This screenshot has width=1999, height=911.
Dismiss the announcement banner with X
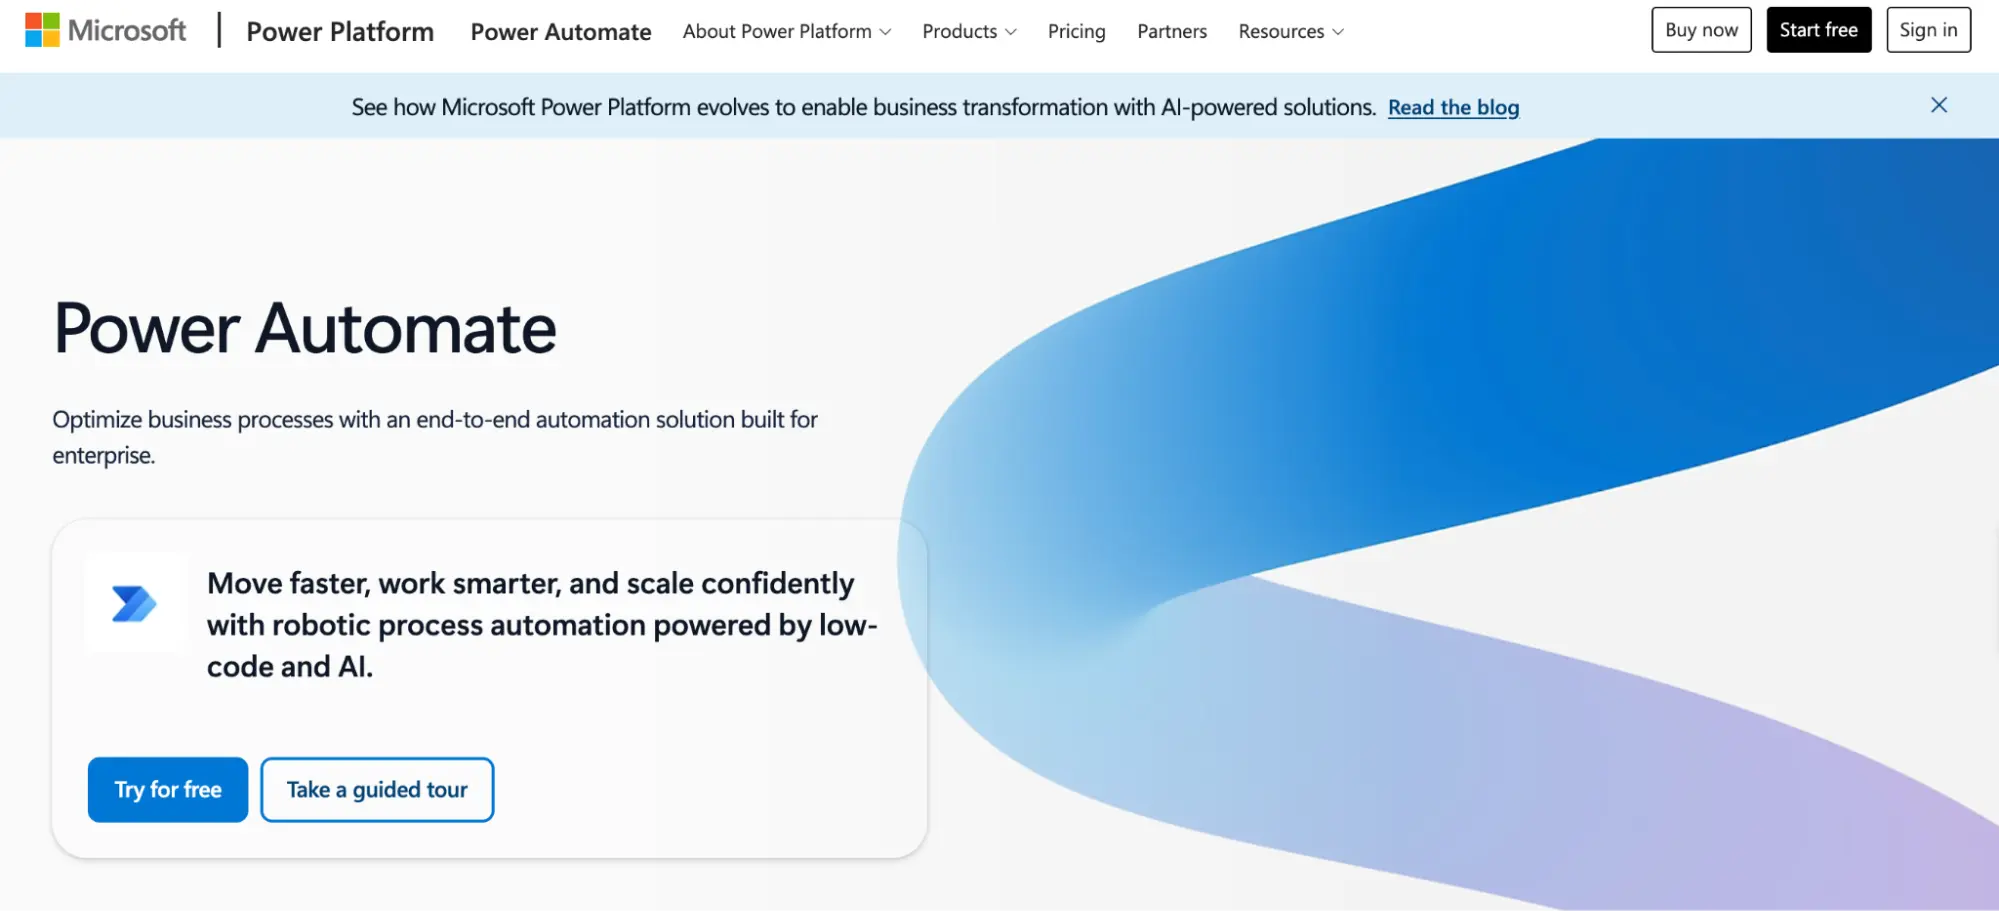[1938, 105]
